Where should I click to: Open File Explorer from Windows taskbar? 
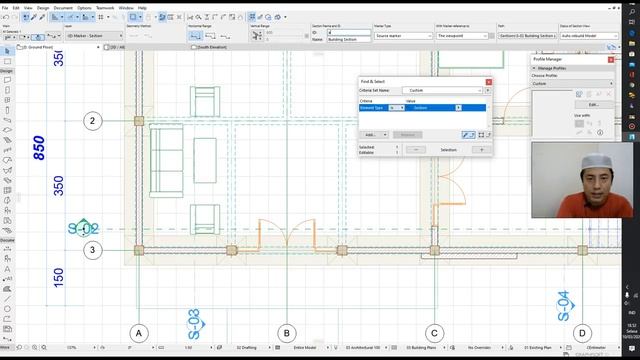pos(632,43)
